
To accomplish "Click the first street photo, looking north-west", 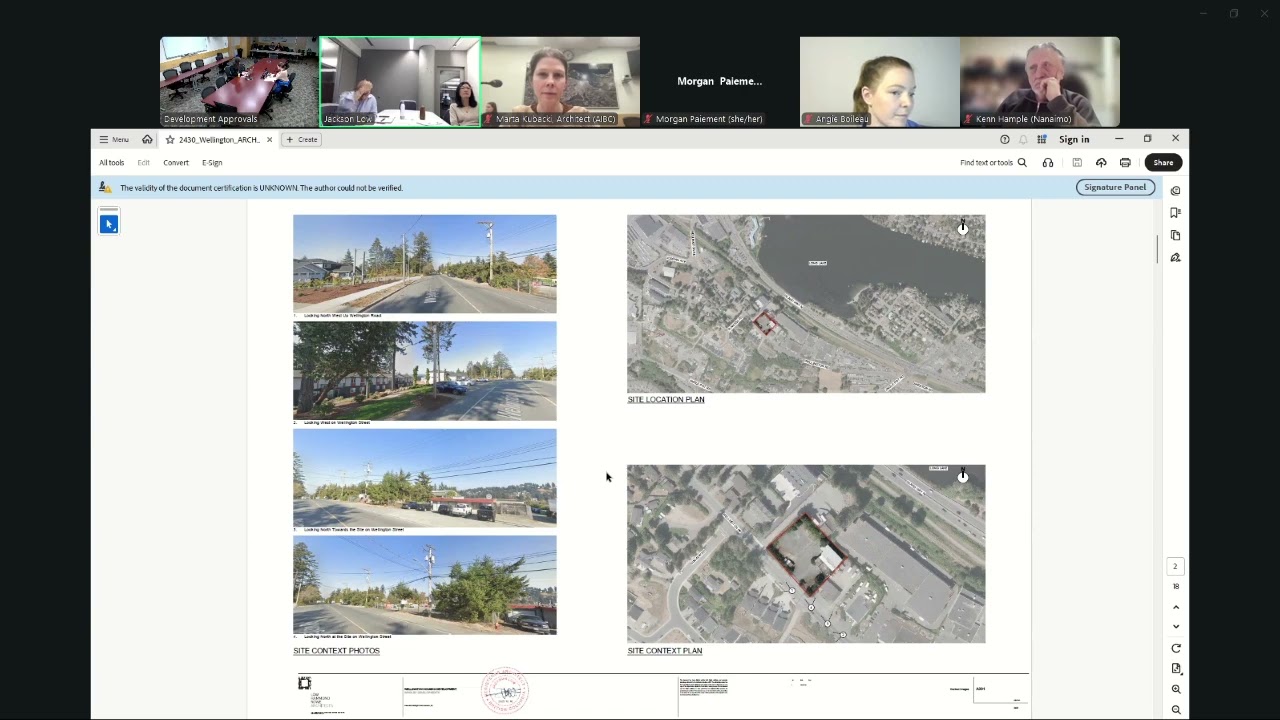I will (x=425, y=264).
